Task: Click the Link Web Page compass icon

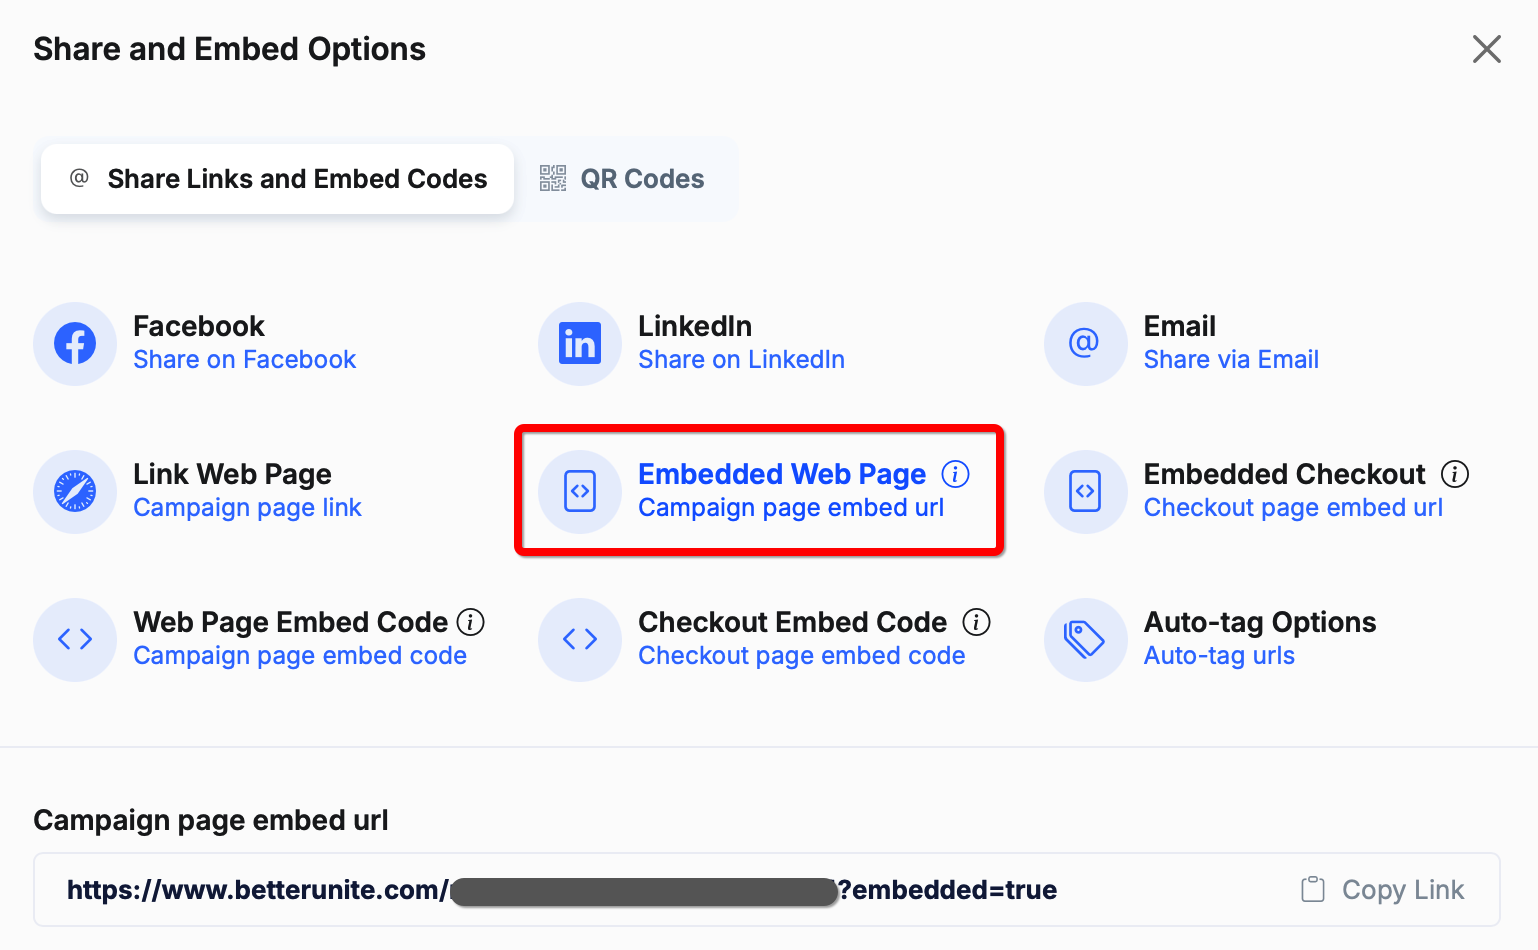Action: click(75, 491)
